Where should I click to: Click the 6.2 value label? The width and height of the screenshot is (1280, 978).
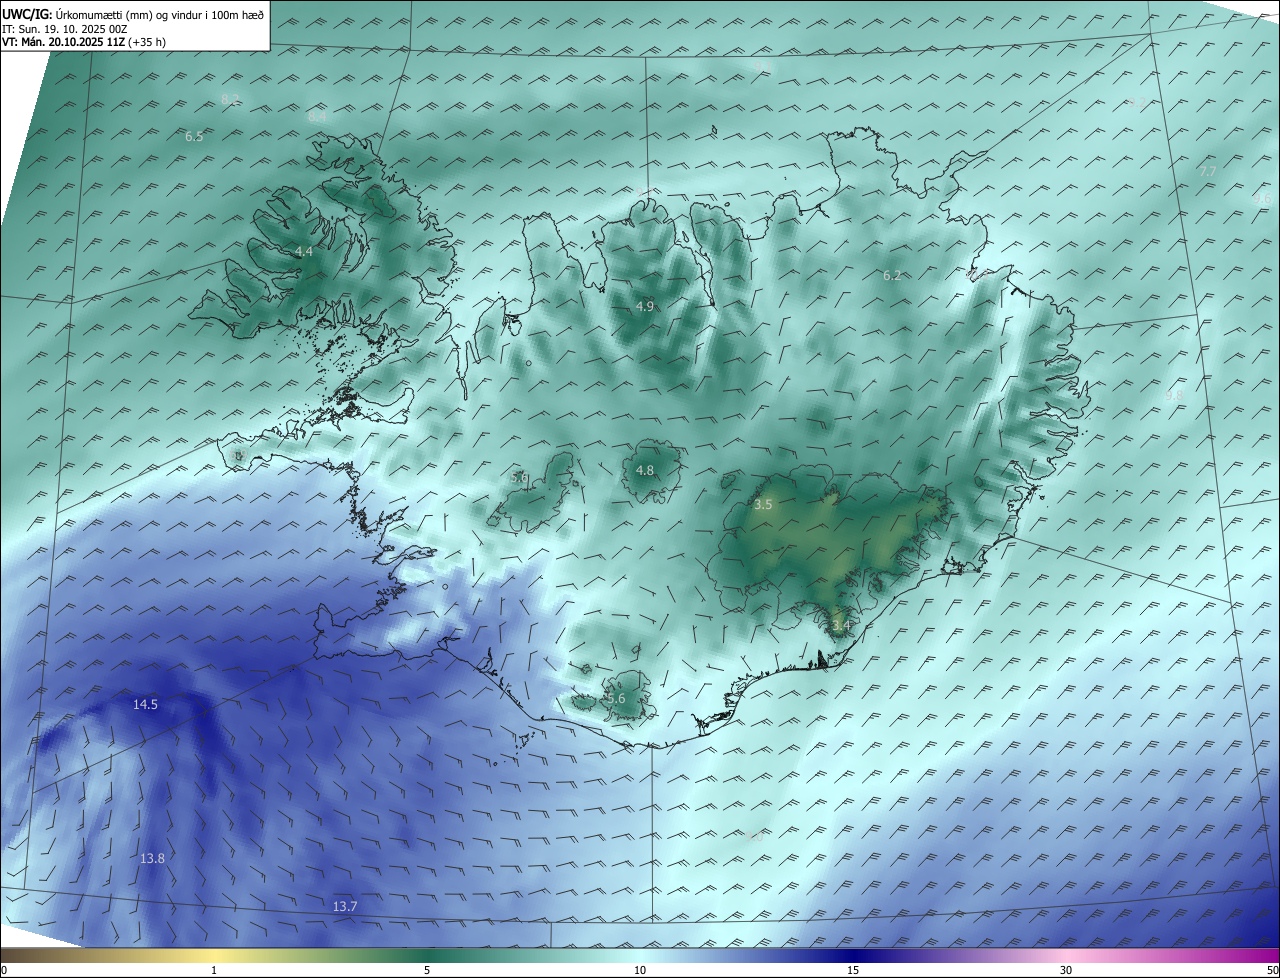click(x=892, y=275)
